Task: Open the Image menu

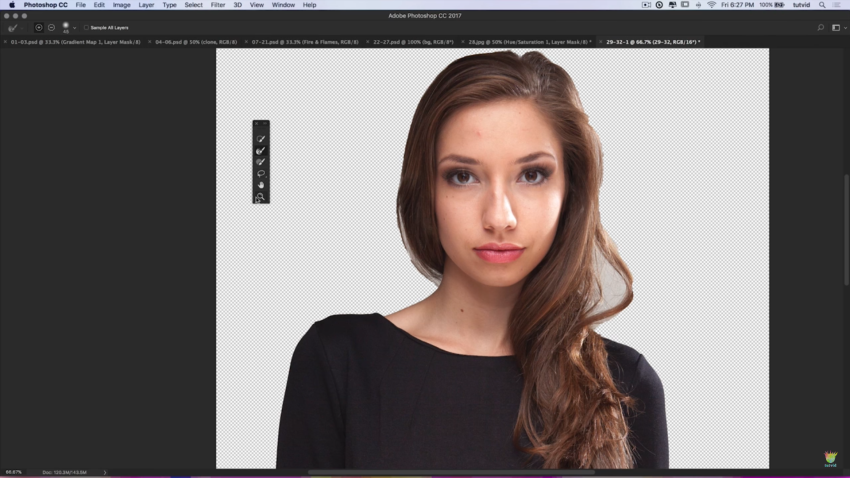Action: (121, 5)
